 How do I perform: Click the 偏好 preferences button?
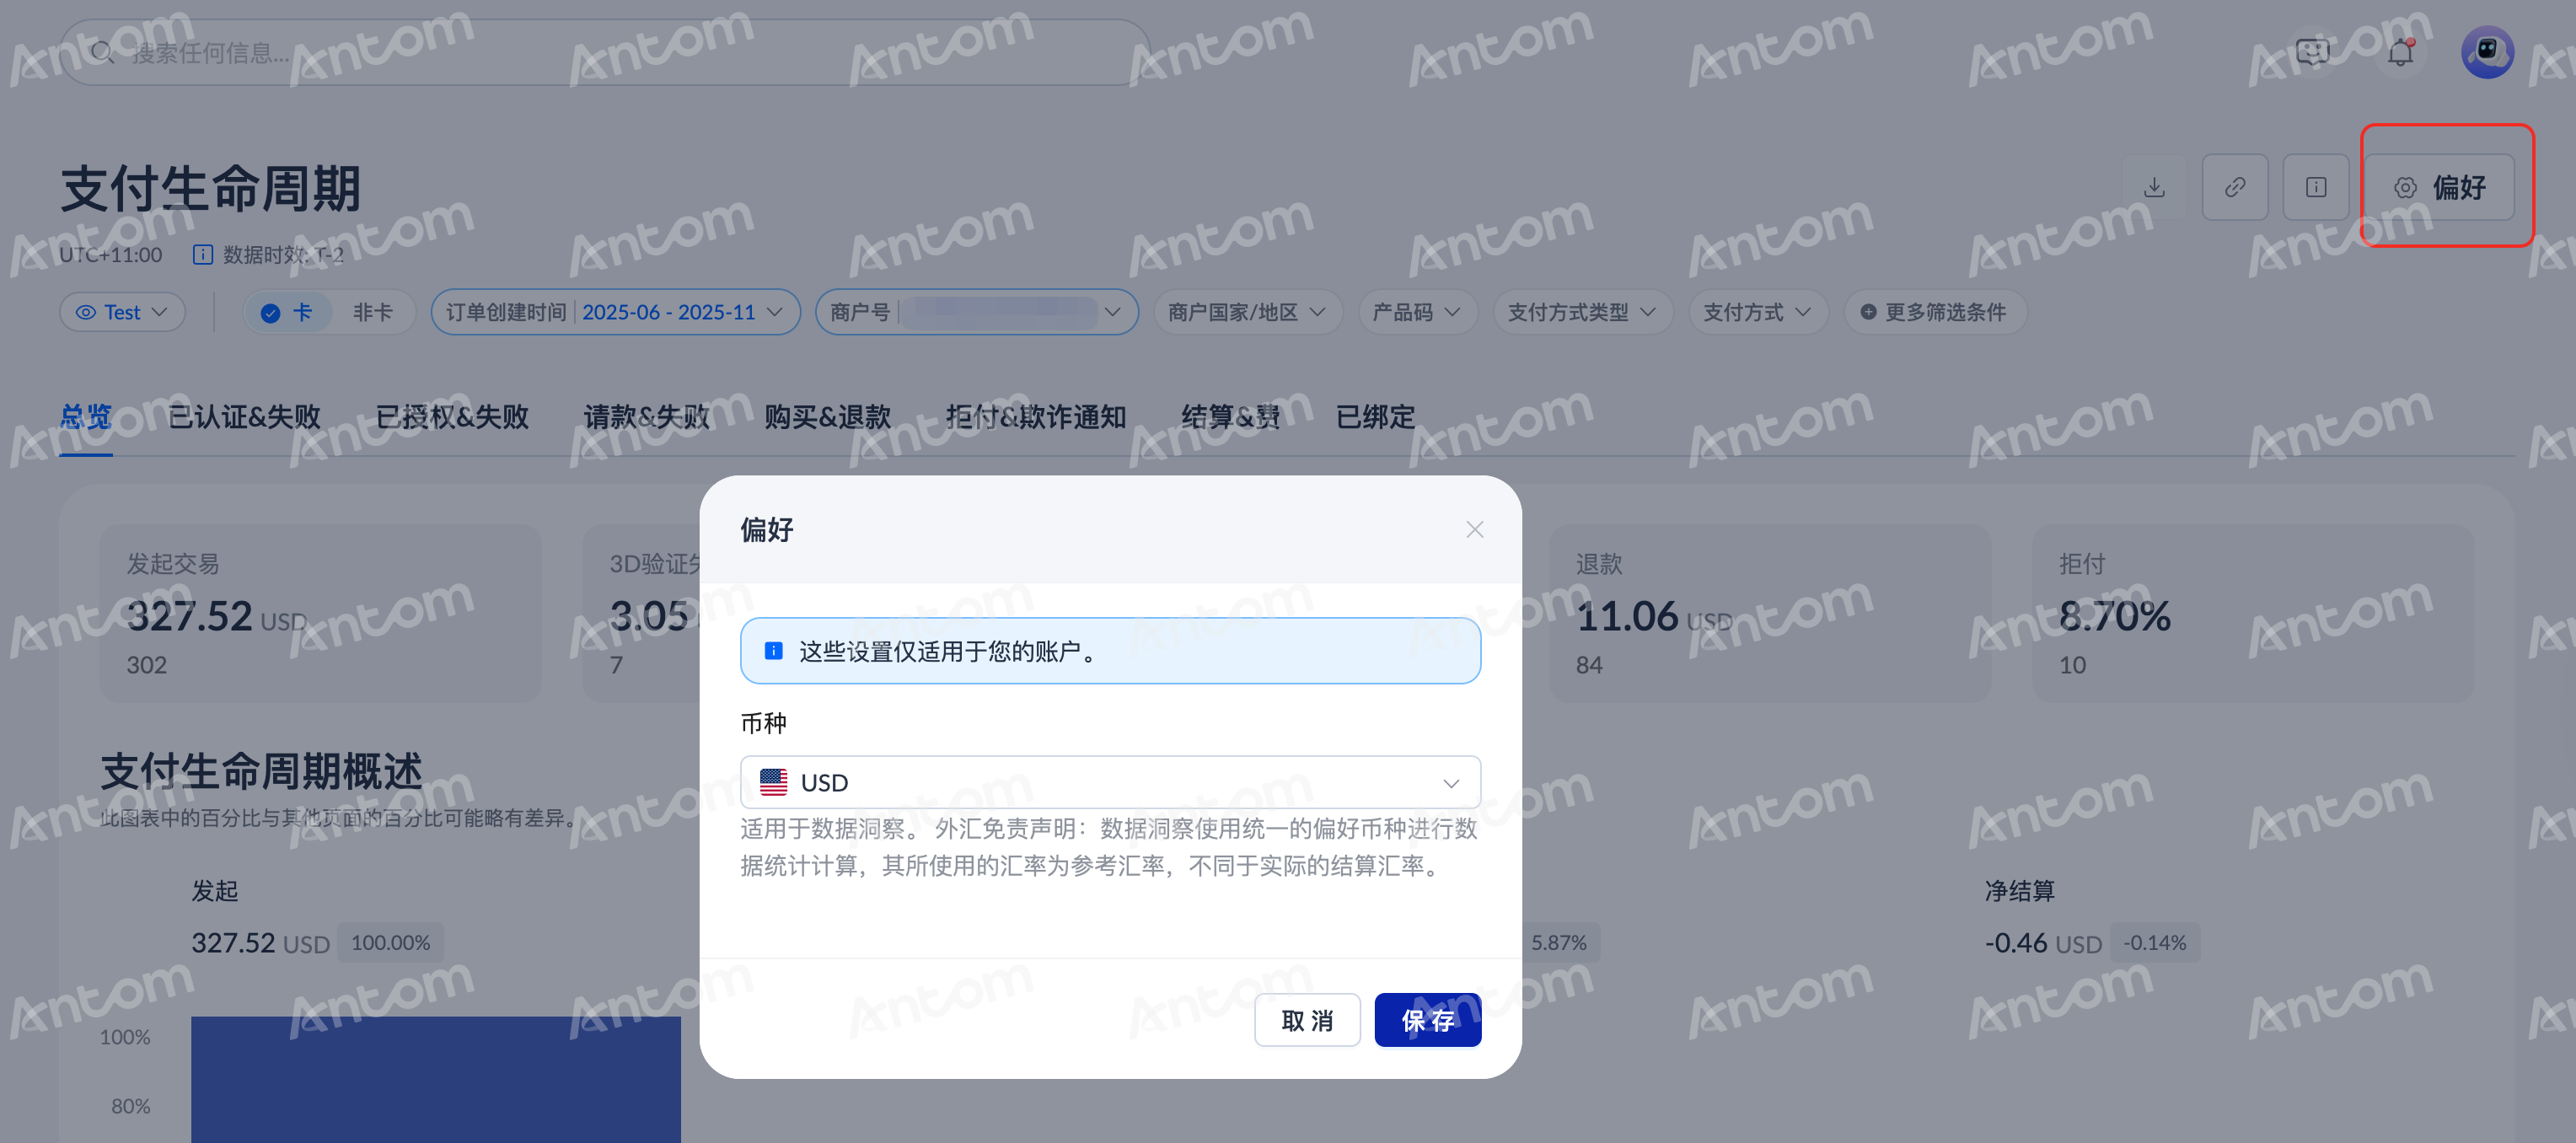(x=2439, y=187)
